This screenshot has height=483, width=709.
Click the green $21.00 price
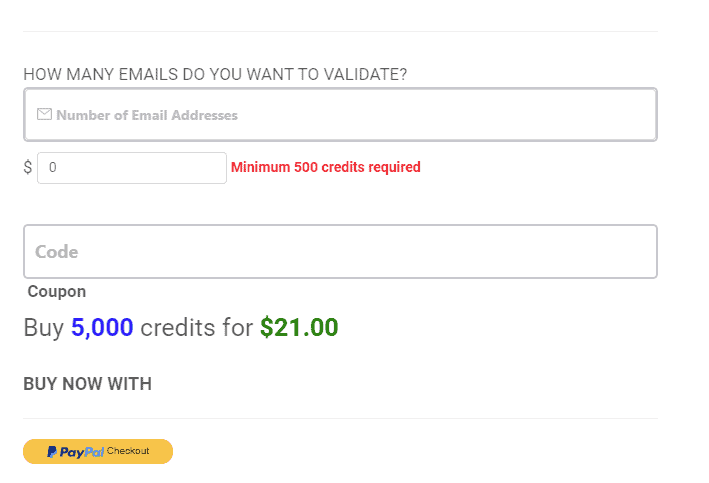point(299,327)
